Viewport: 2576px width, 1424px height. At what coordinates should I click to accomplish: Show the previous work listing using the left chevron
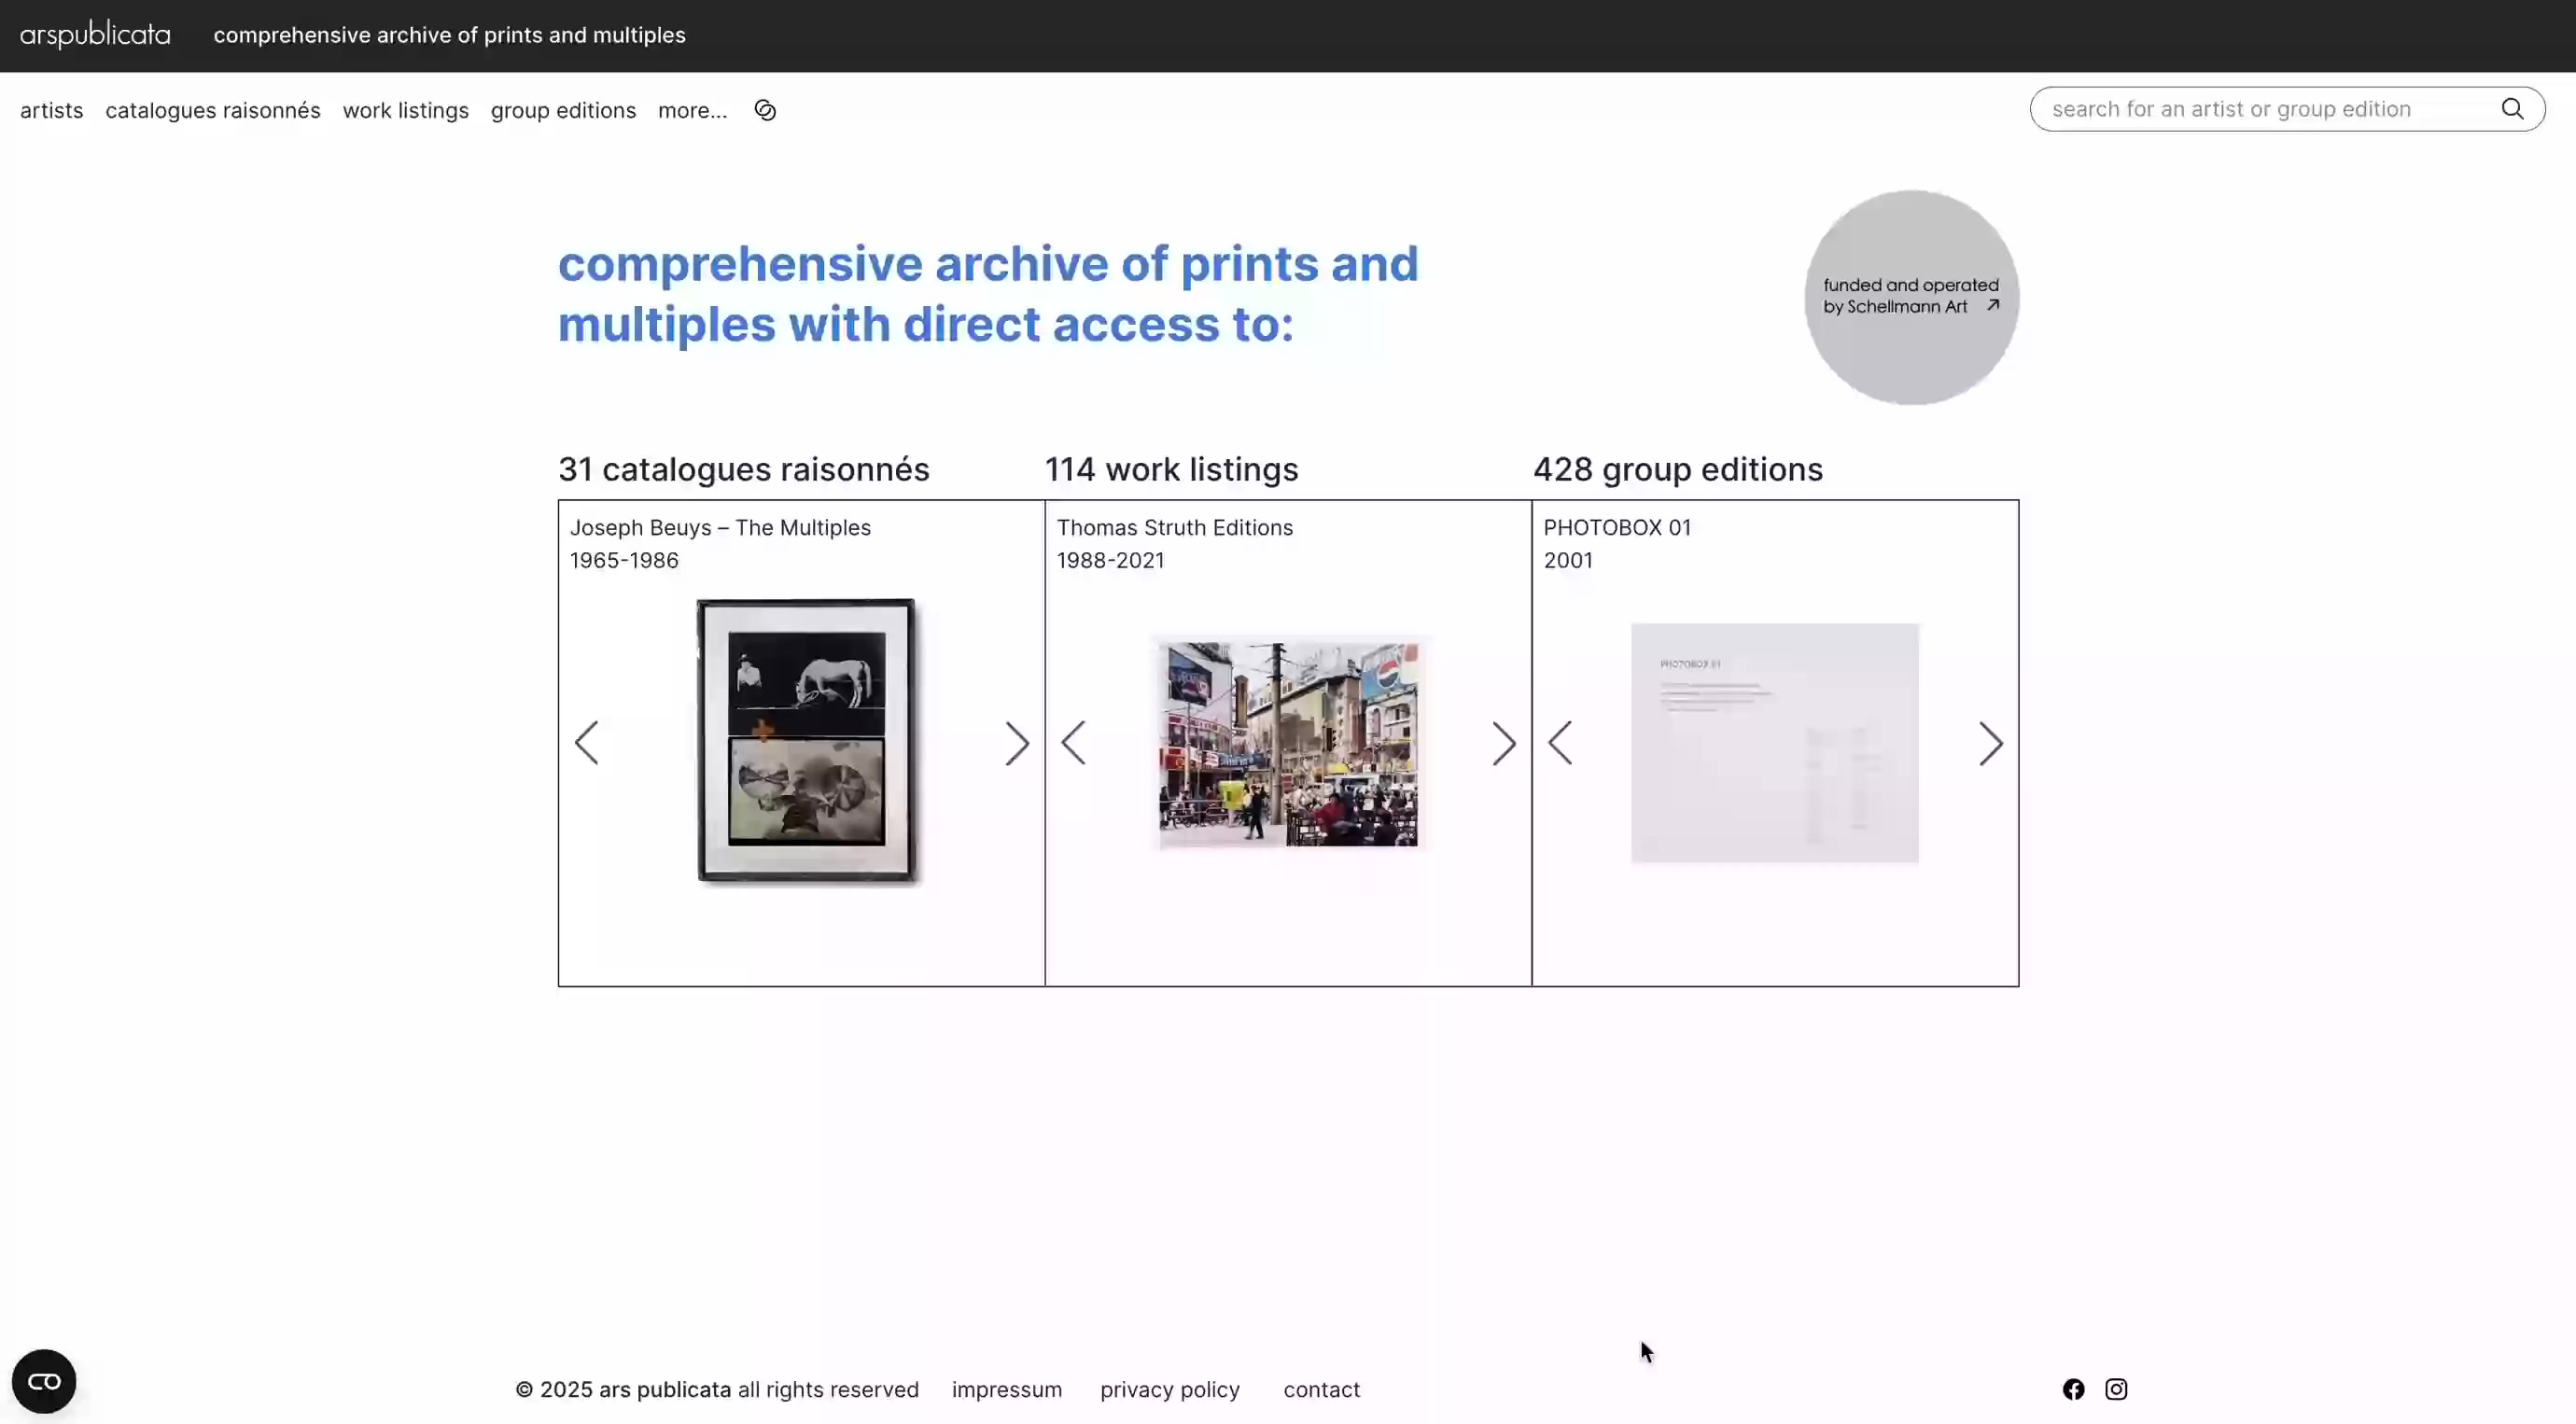point(1072,742)
